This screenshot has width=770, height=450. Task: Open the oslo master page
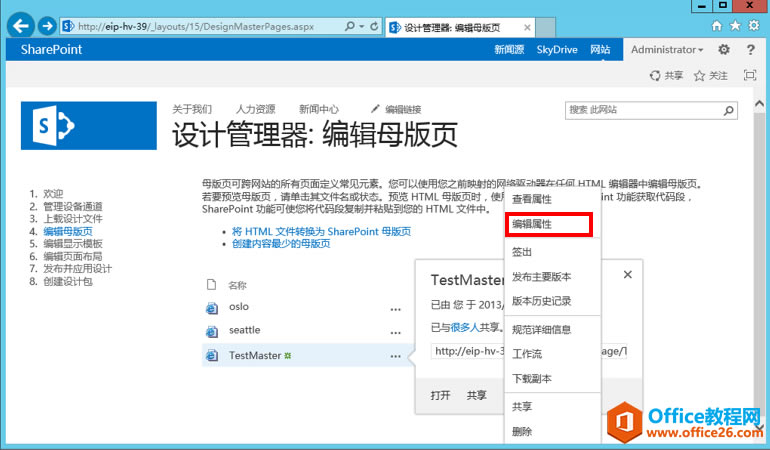[239, 307]
